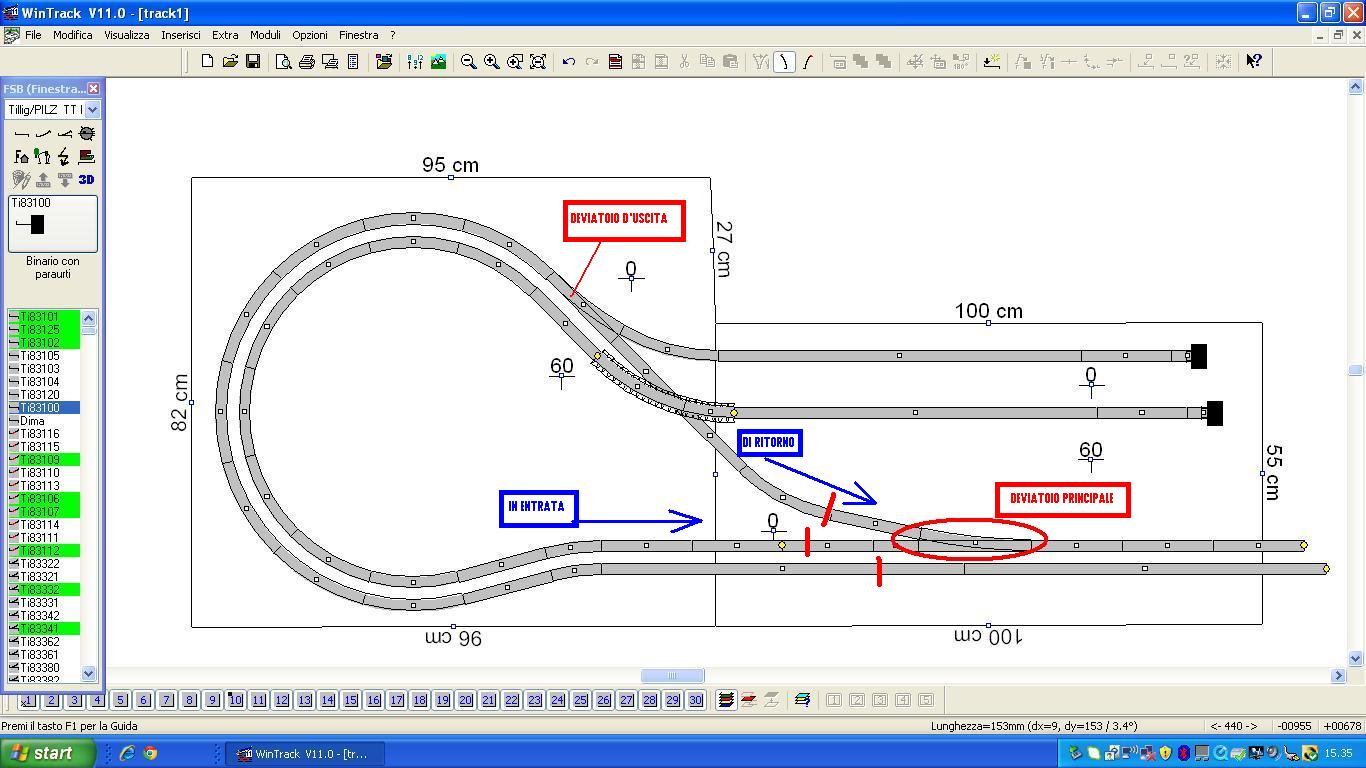Select the turntable category icon
This screenshot has height=768, width=1366.
pos(87,133)
